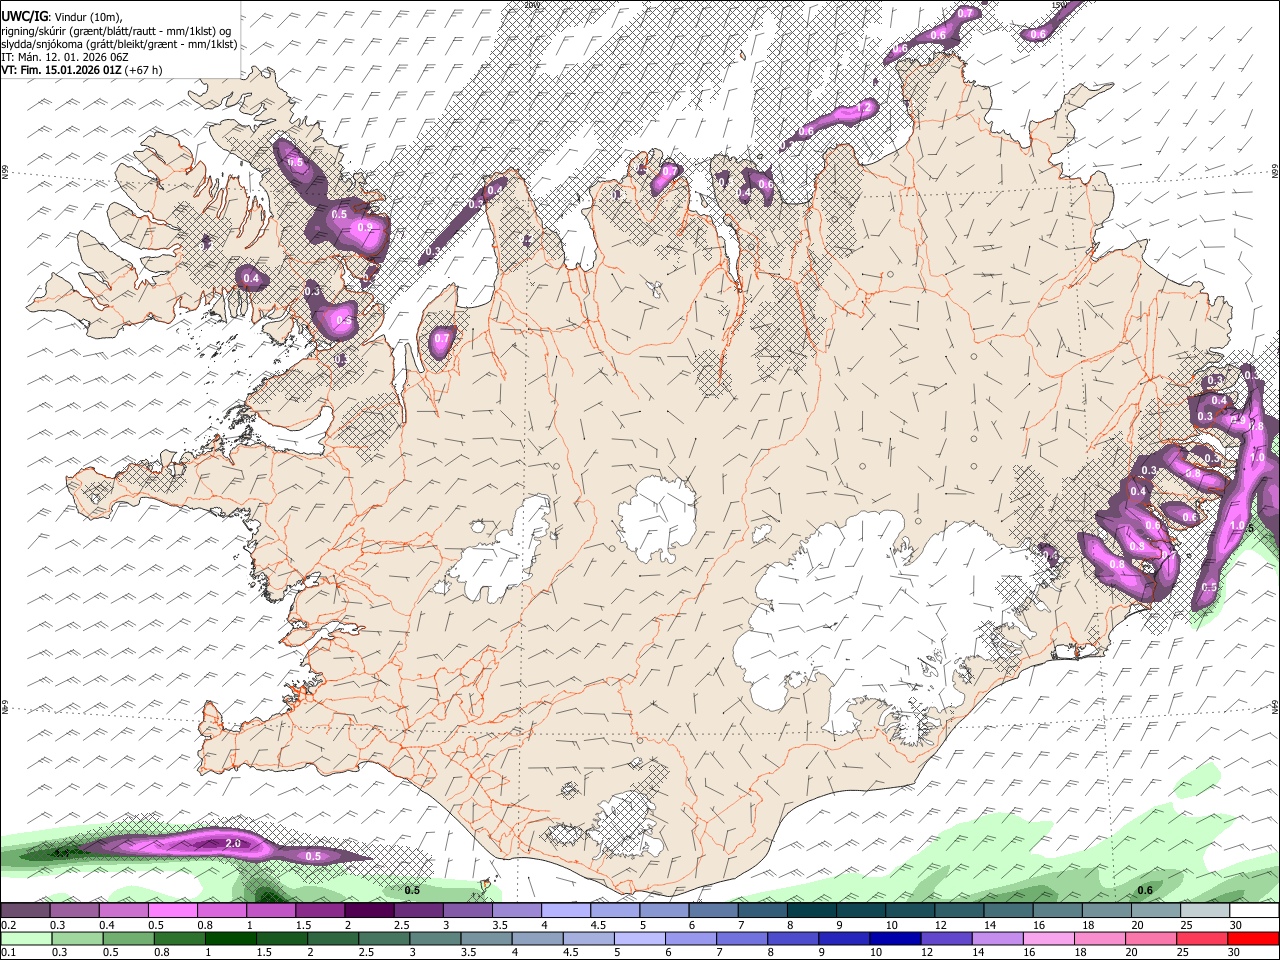1280x960 pixels.
Task: Click the 'rigning/skúrir' legend description line
Action: tap(116, 30)
